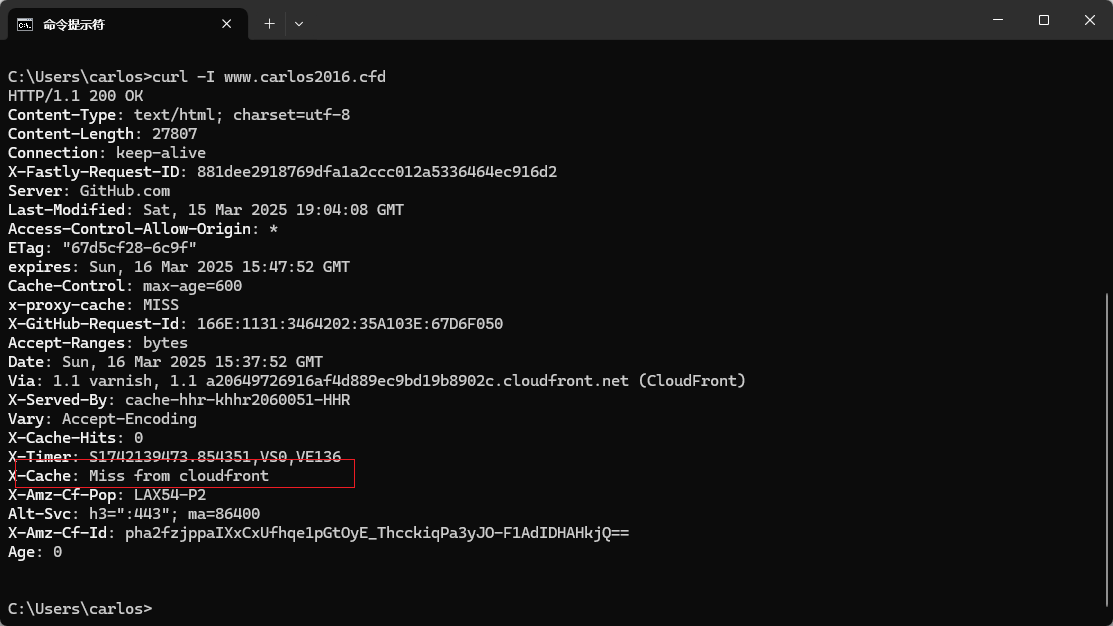Viewport: 1113px width, 626px height.
Task: Close the 命令提示符 tab
Action: (x=226, y=24)
